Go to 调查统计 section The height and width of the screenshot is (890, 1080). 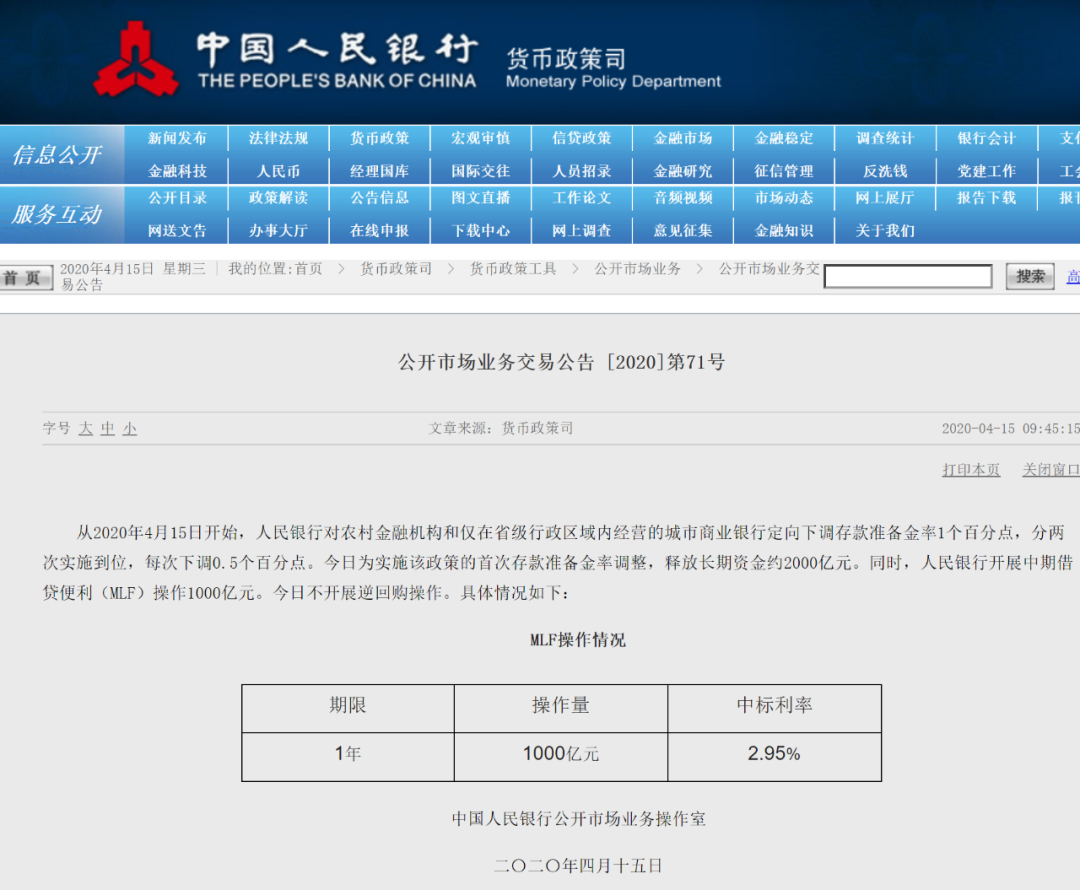click(x=885, y=138)
